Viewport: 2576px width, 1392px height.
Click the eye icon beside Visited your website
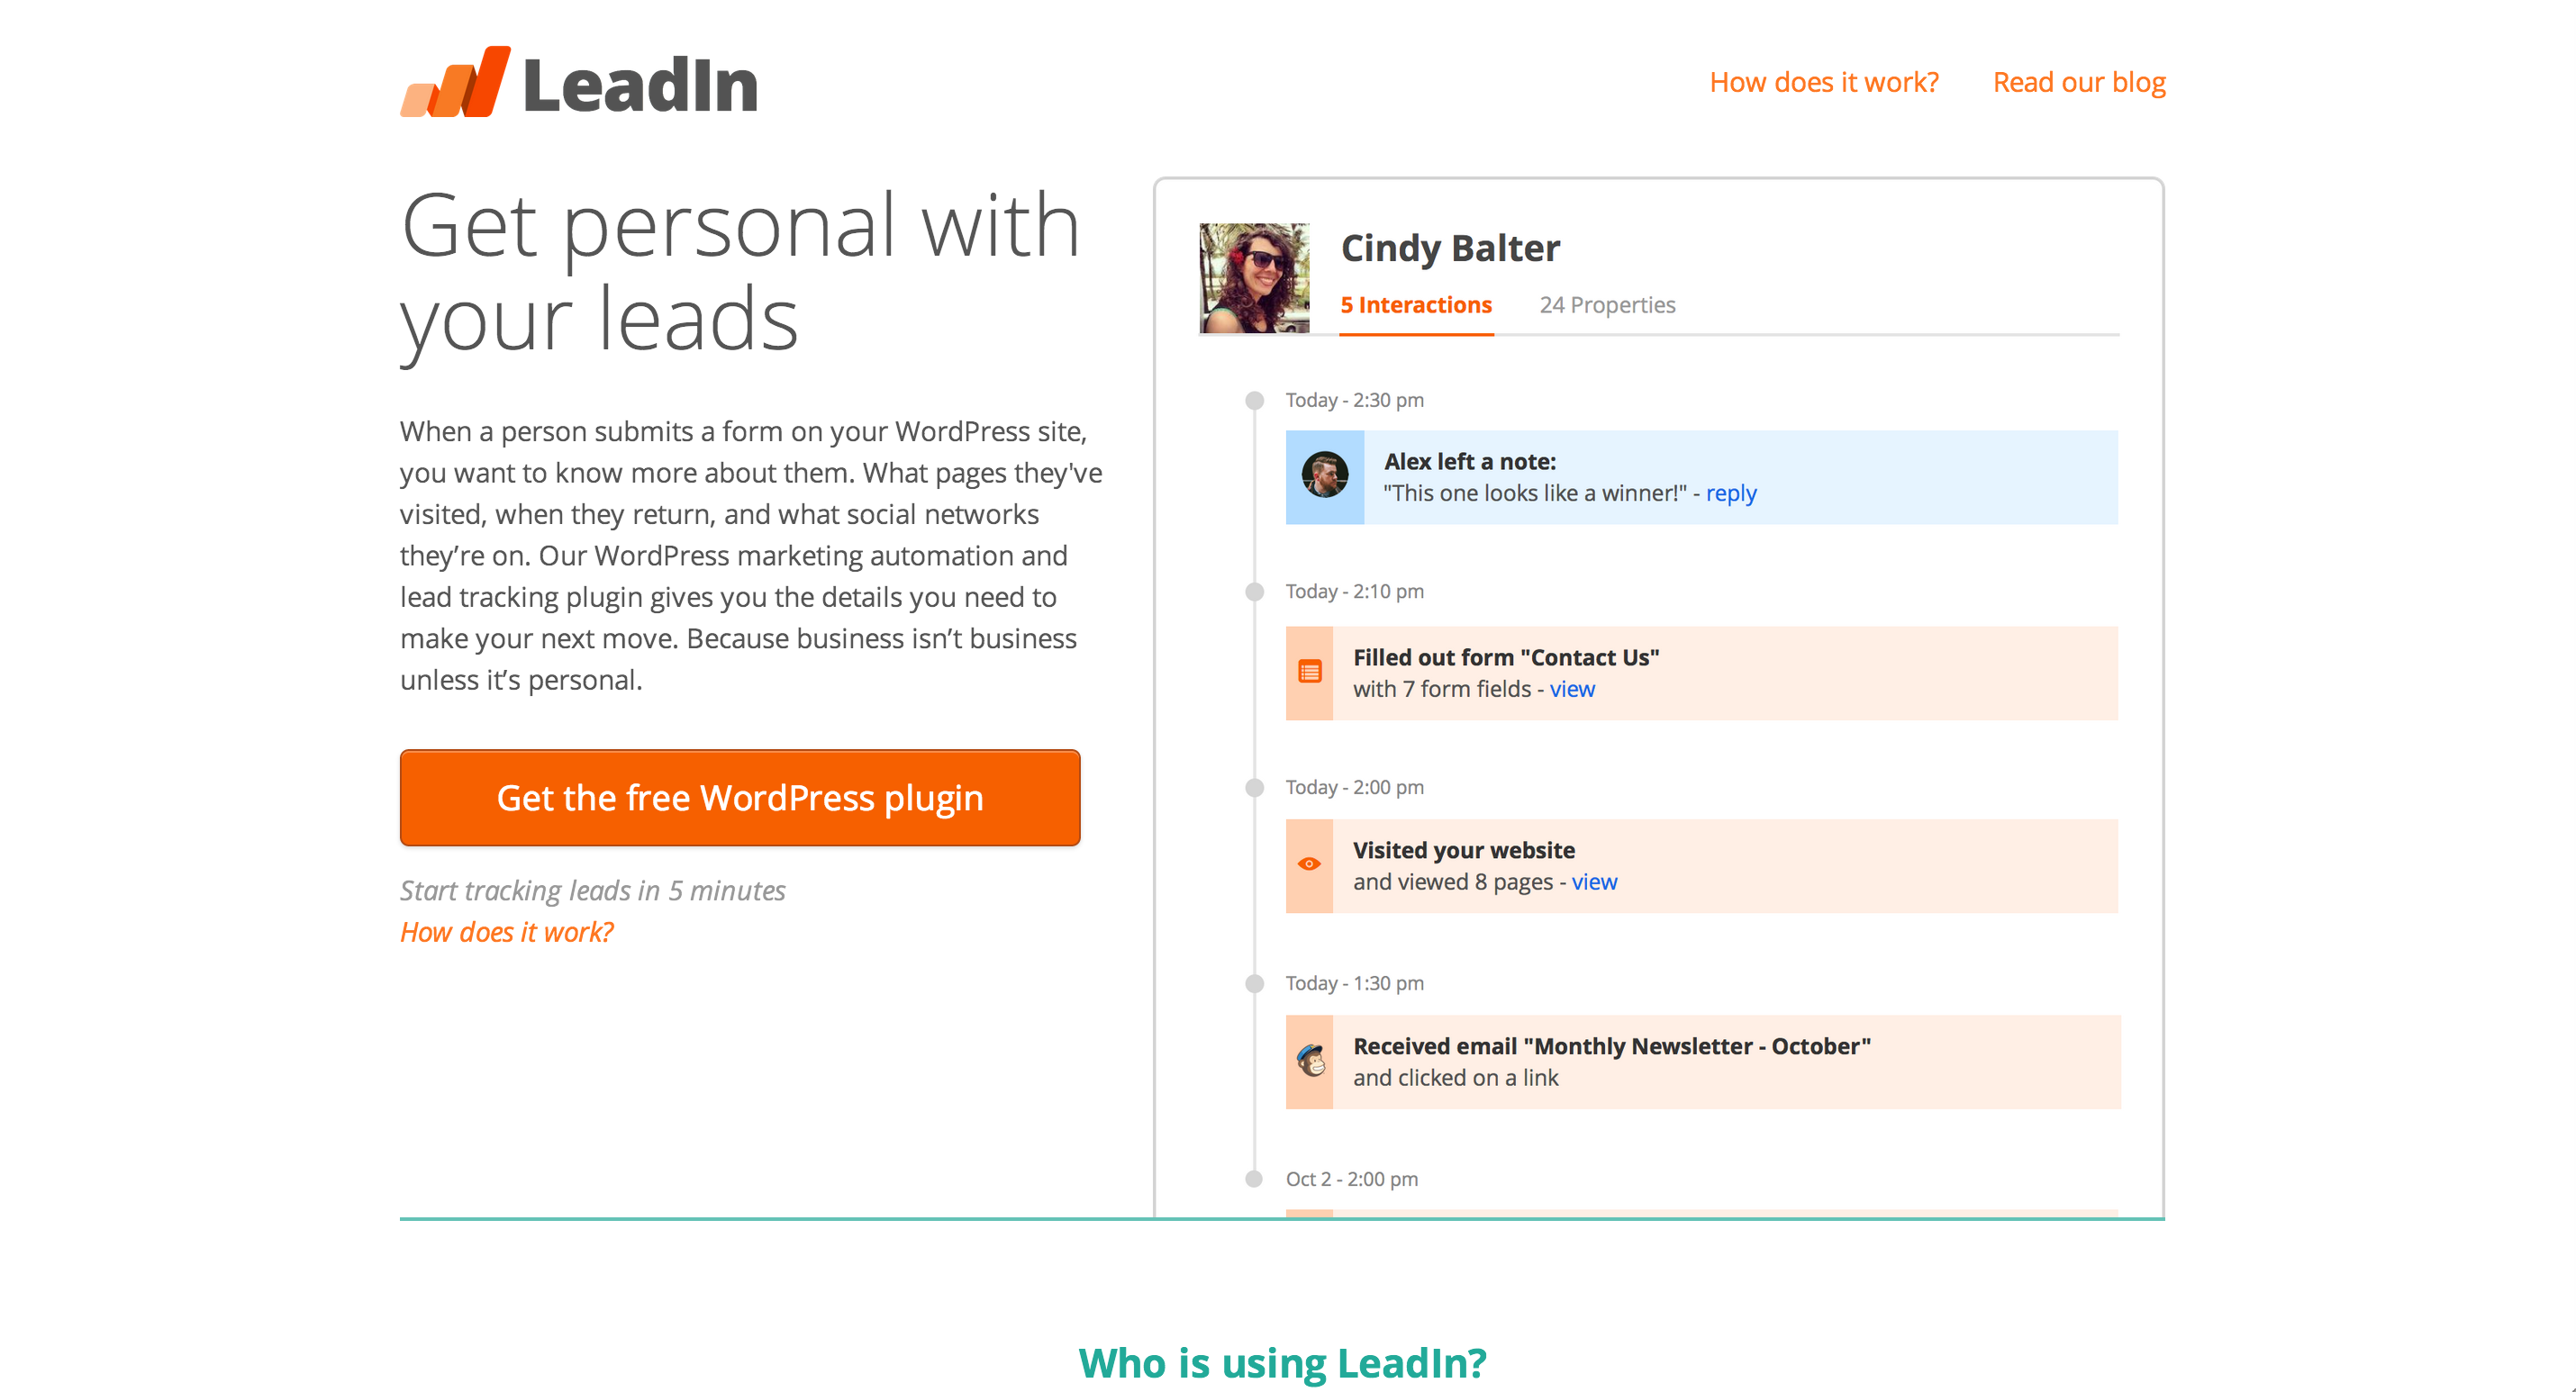click(x=1309, y=864)
